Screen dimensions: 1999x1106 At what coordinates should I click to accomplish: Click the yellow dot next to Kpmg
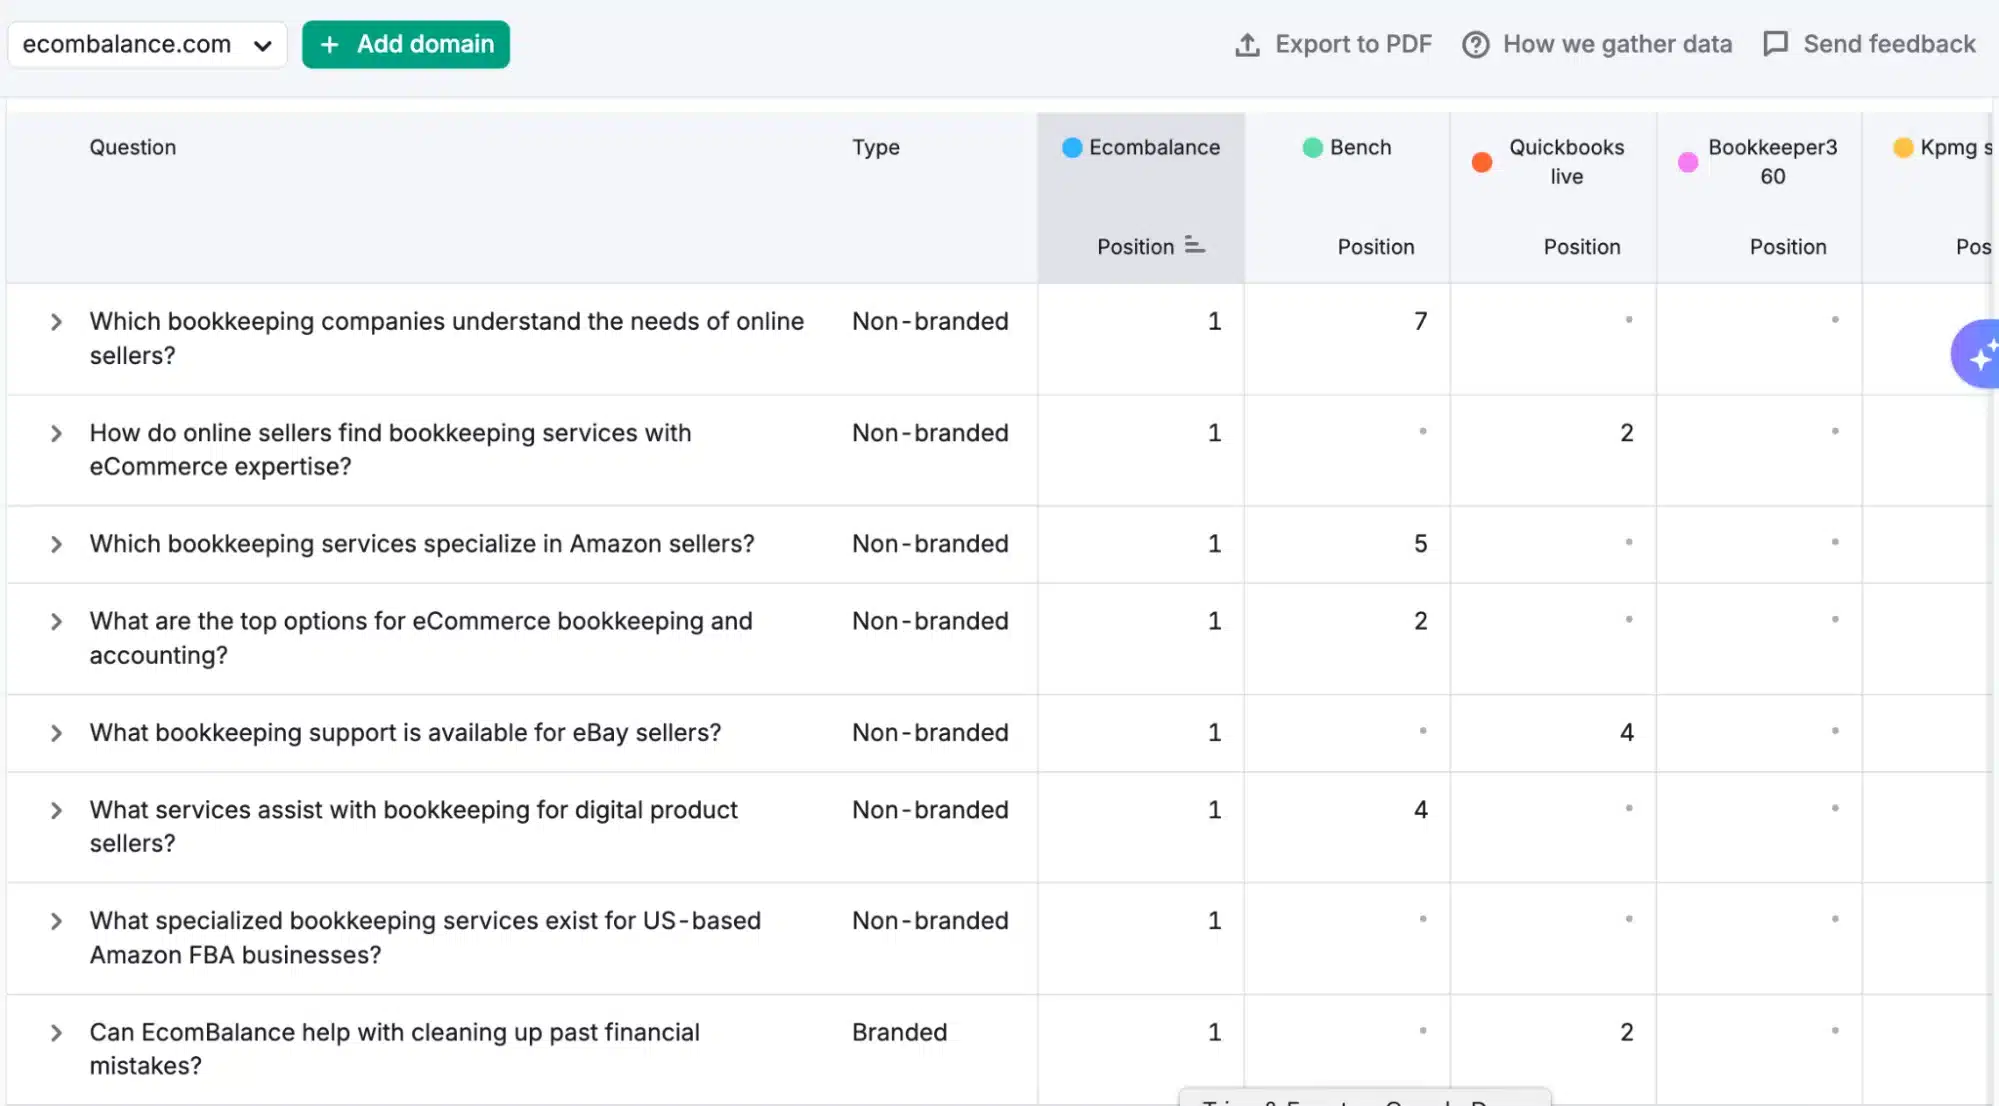(x=1902, y=147)
